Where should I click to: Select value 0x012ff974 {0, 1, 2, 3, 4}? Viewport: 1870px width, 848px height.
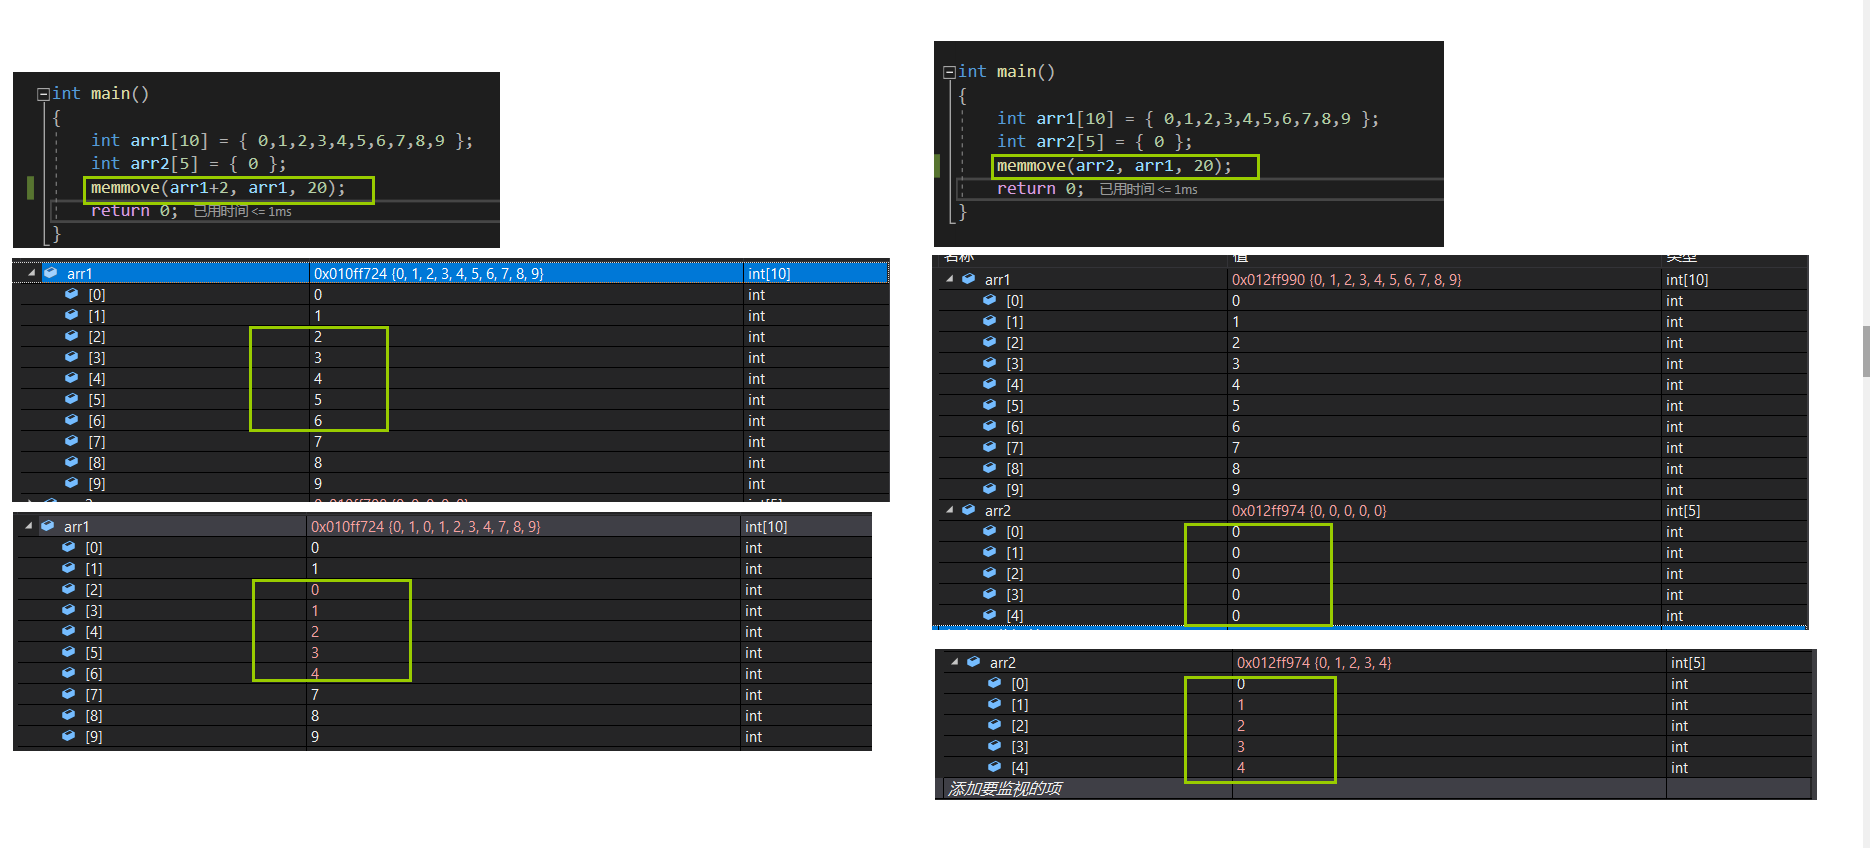pyautogui.click(x=1314, y=663)
